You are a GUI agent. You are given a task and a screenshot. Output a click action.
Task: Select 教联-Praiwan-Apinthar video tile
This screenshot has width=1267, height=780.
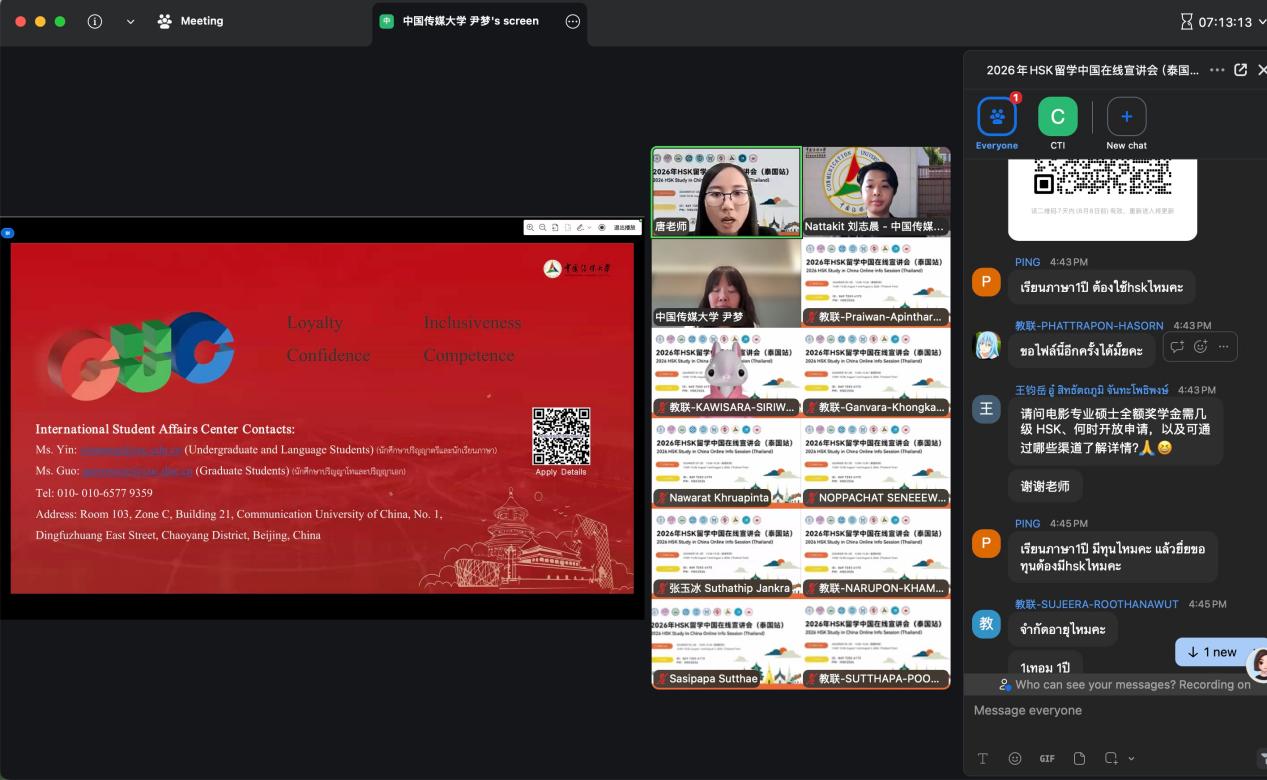(876, 283)
